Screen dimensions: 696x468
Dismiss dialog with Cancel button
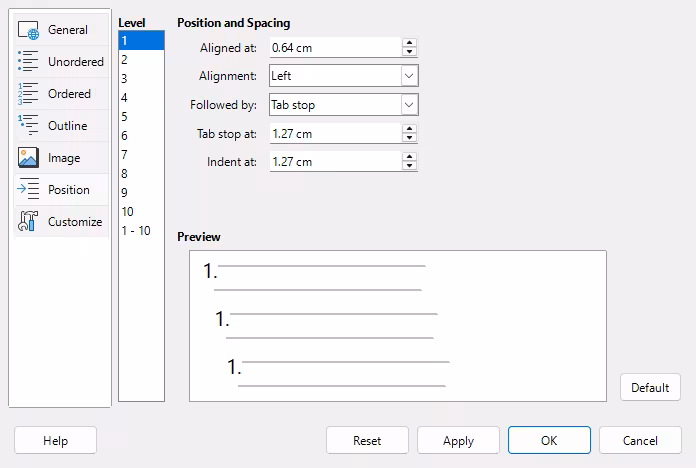[x=640, y=440]
